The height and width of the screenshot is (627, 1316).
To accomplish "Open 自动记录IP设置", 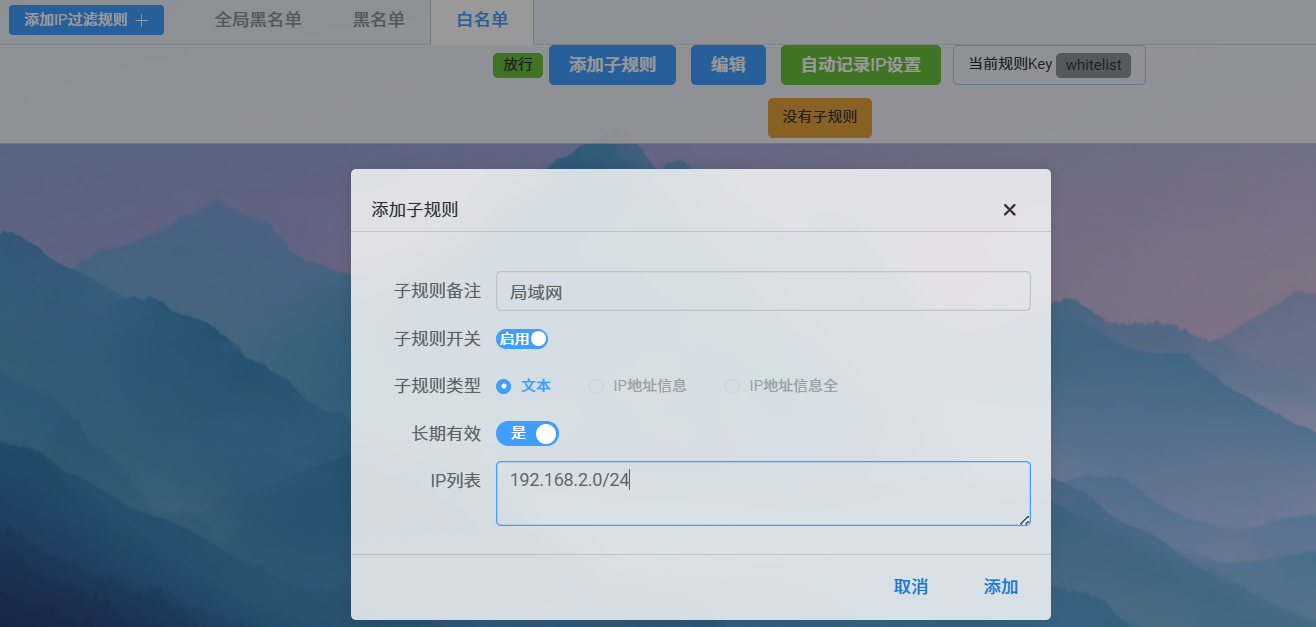I will [860, 65].
